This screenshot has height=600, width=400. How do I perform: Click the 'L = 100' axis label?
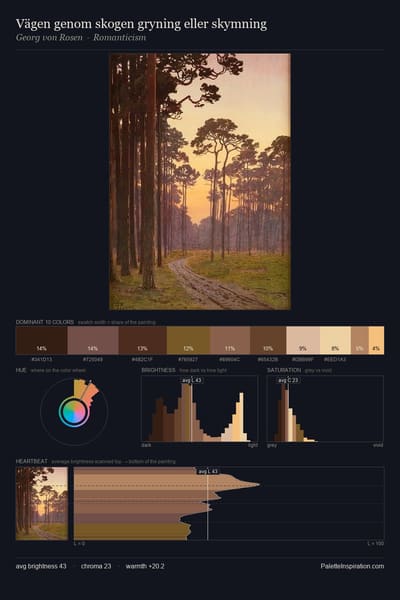click(x=376, y=543)
